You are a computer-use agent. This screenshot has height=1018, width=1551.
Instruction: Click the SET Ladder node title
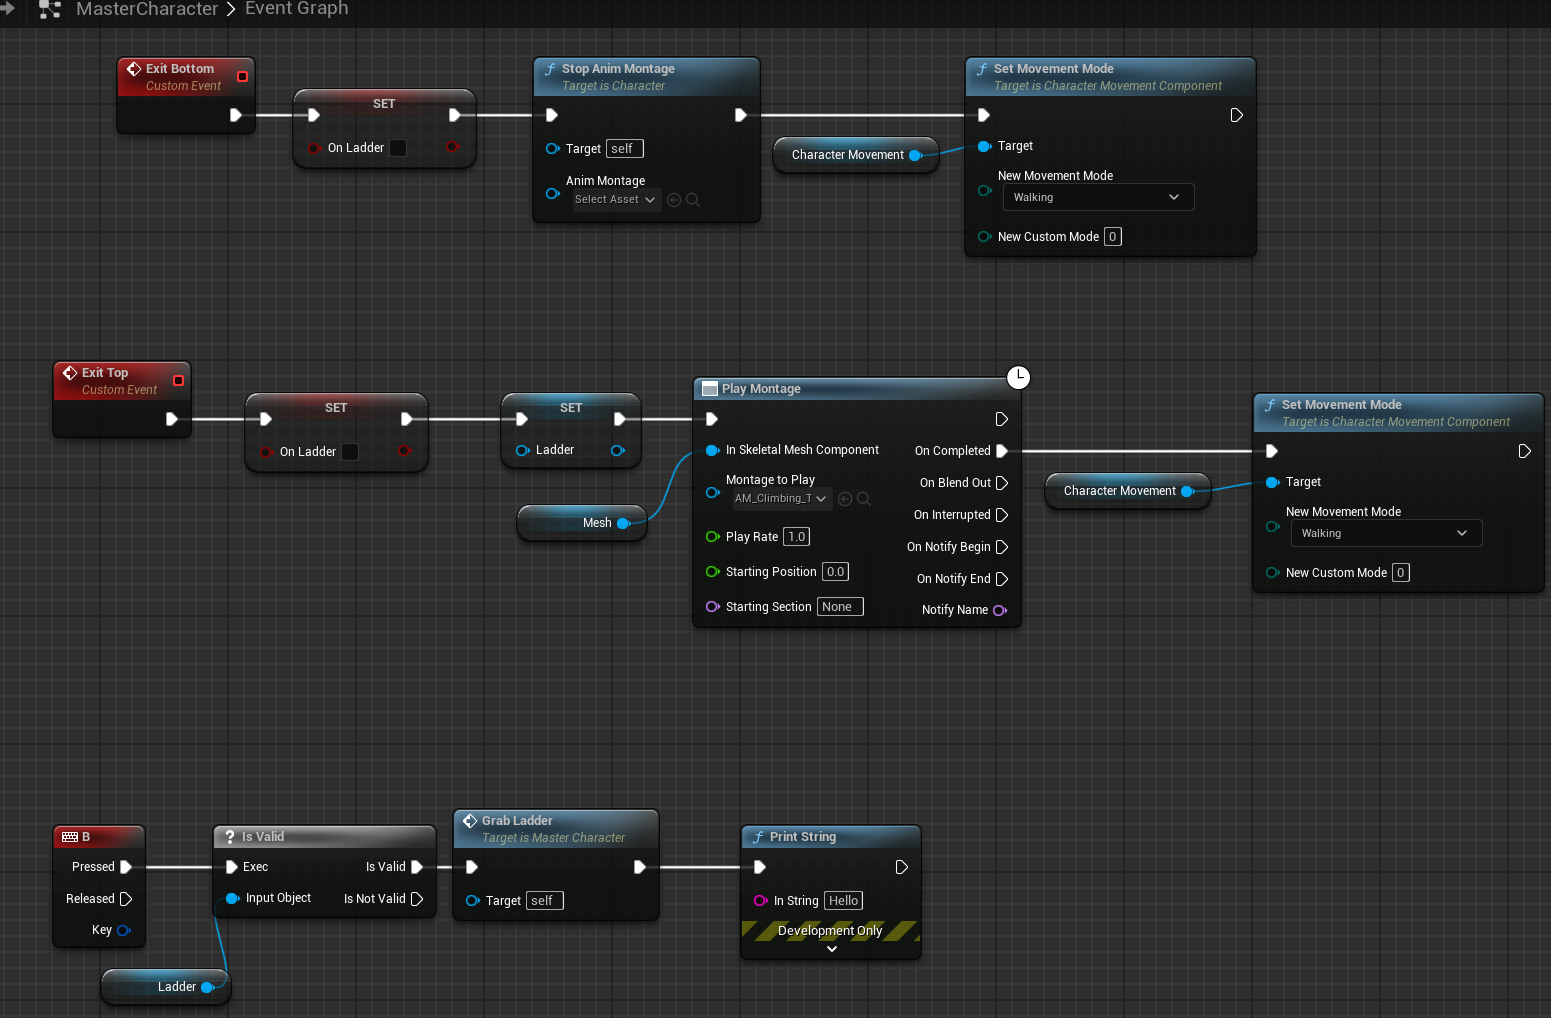[571, 408]
